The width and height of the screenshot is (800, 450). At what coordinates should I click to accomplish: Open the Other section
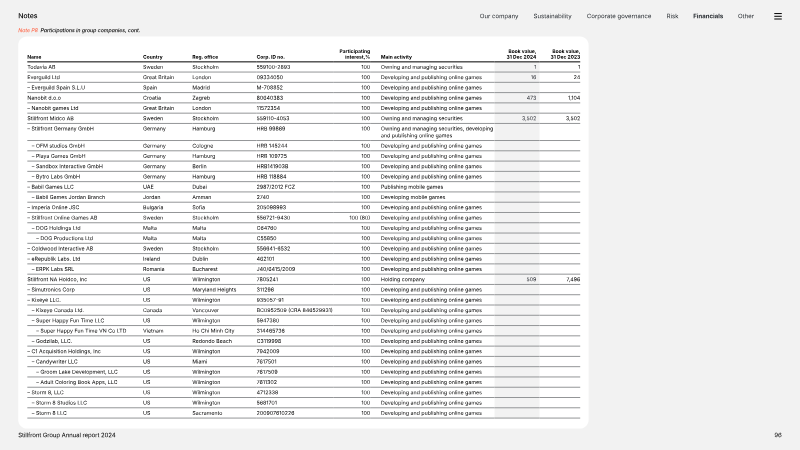(745, 16)
